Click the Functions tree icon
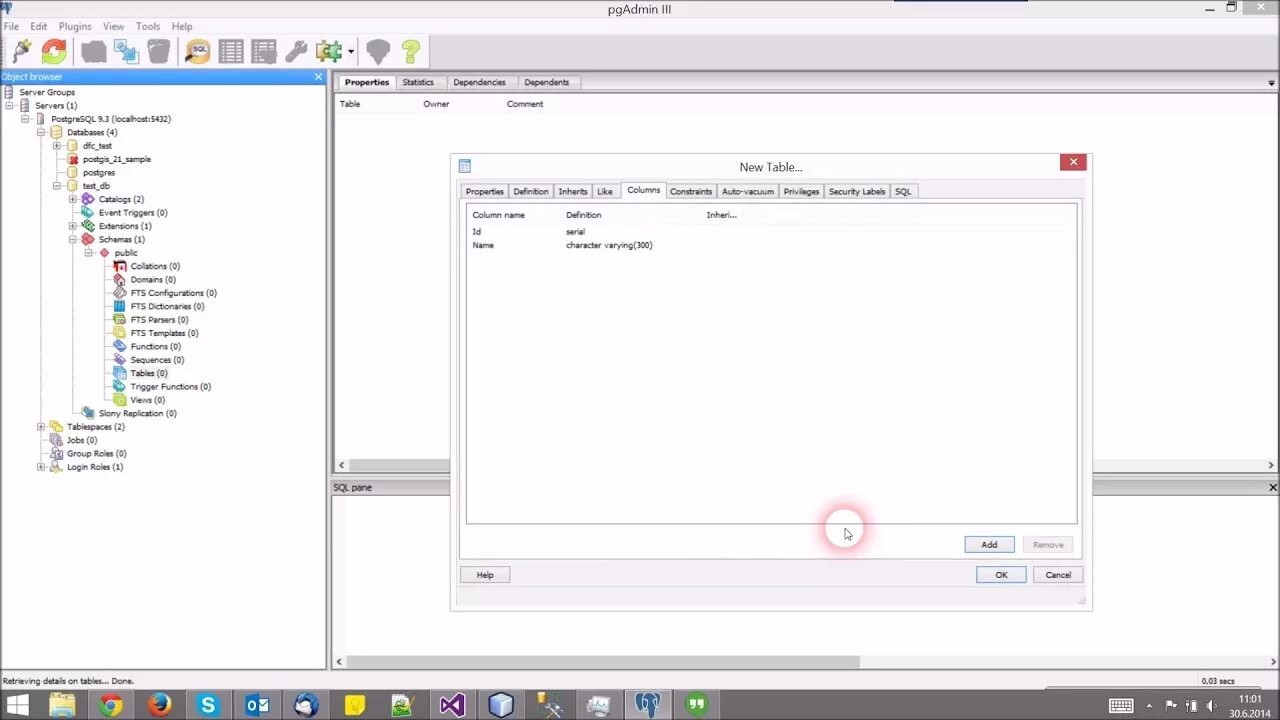 (x=120, y=346)
